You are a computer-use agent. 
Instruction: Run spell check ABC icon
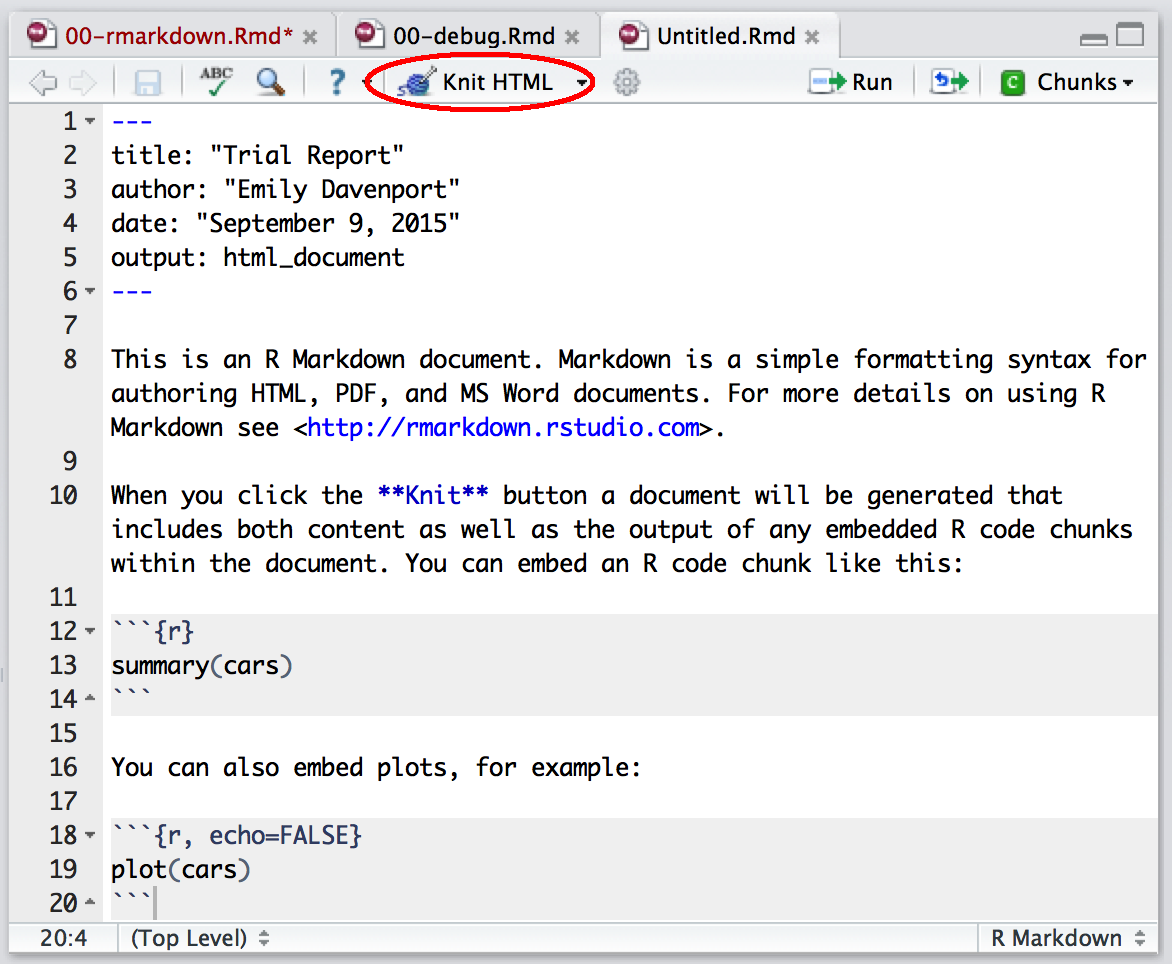[217, 81]
